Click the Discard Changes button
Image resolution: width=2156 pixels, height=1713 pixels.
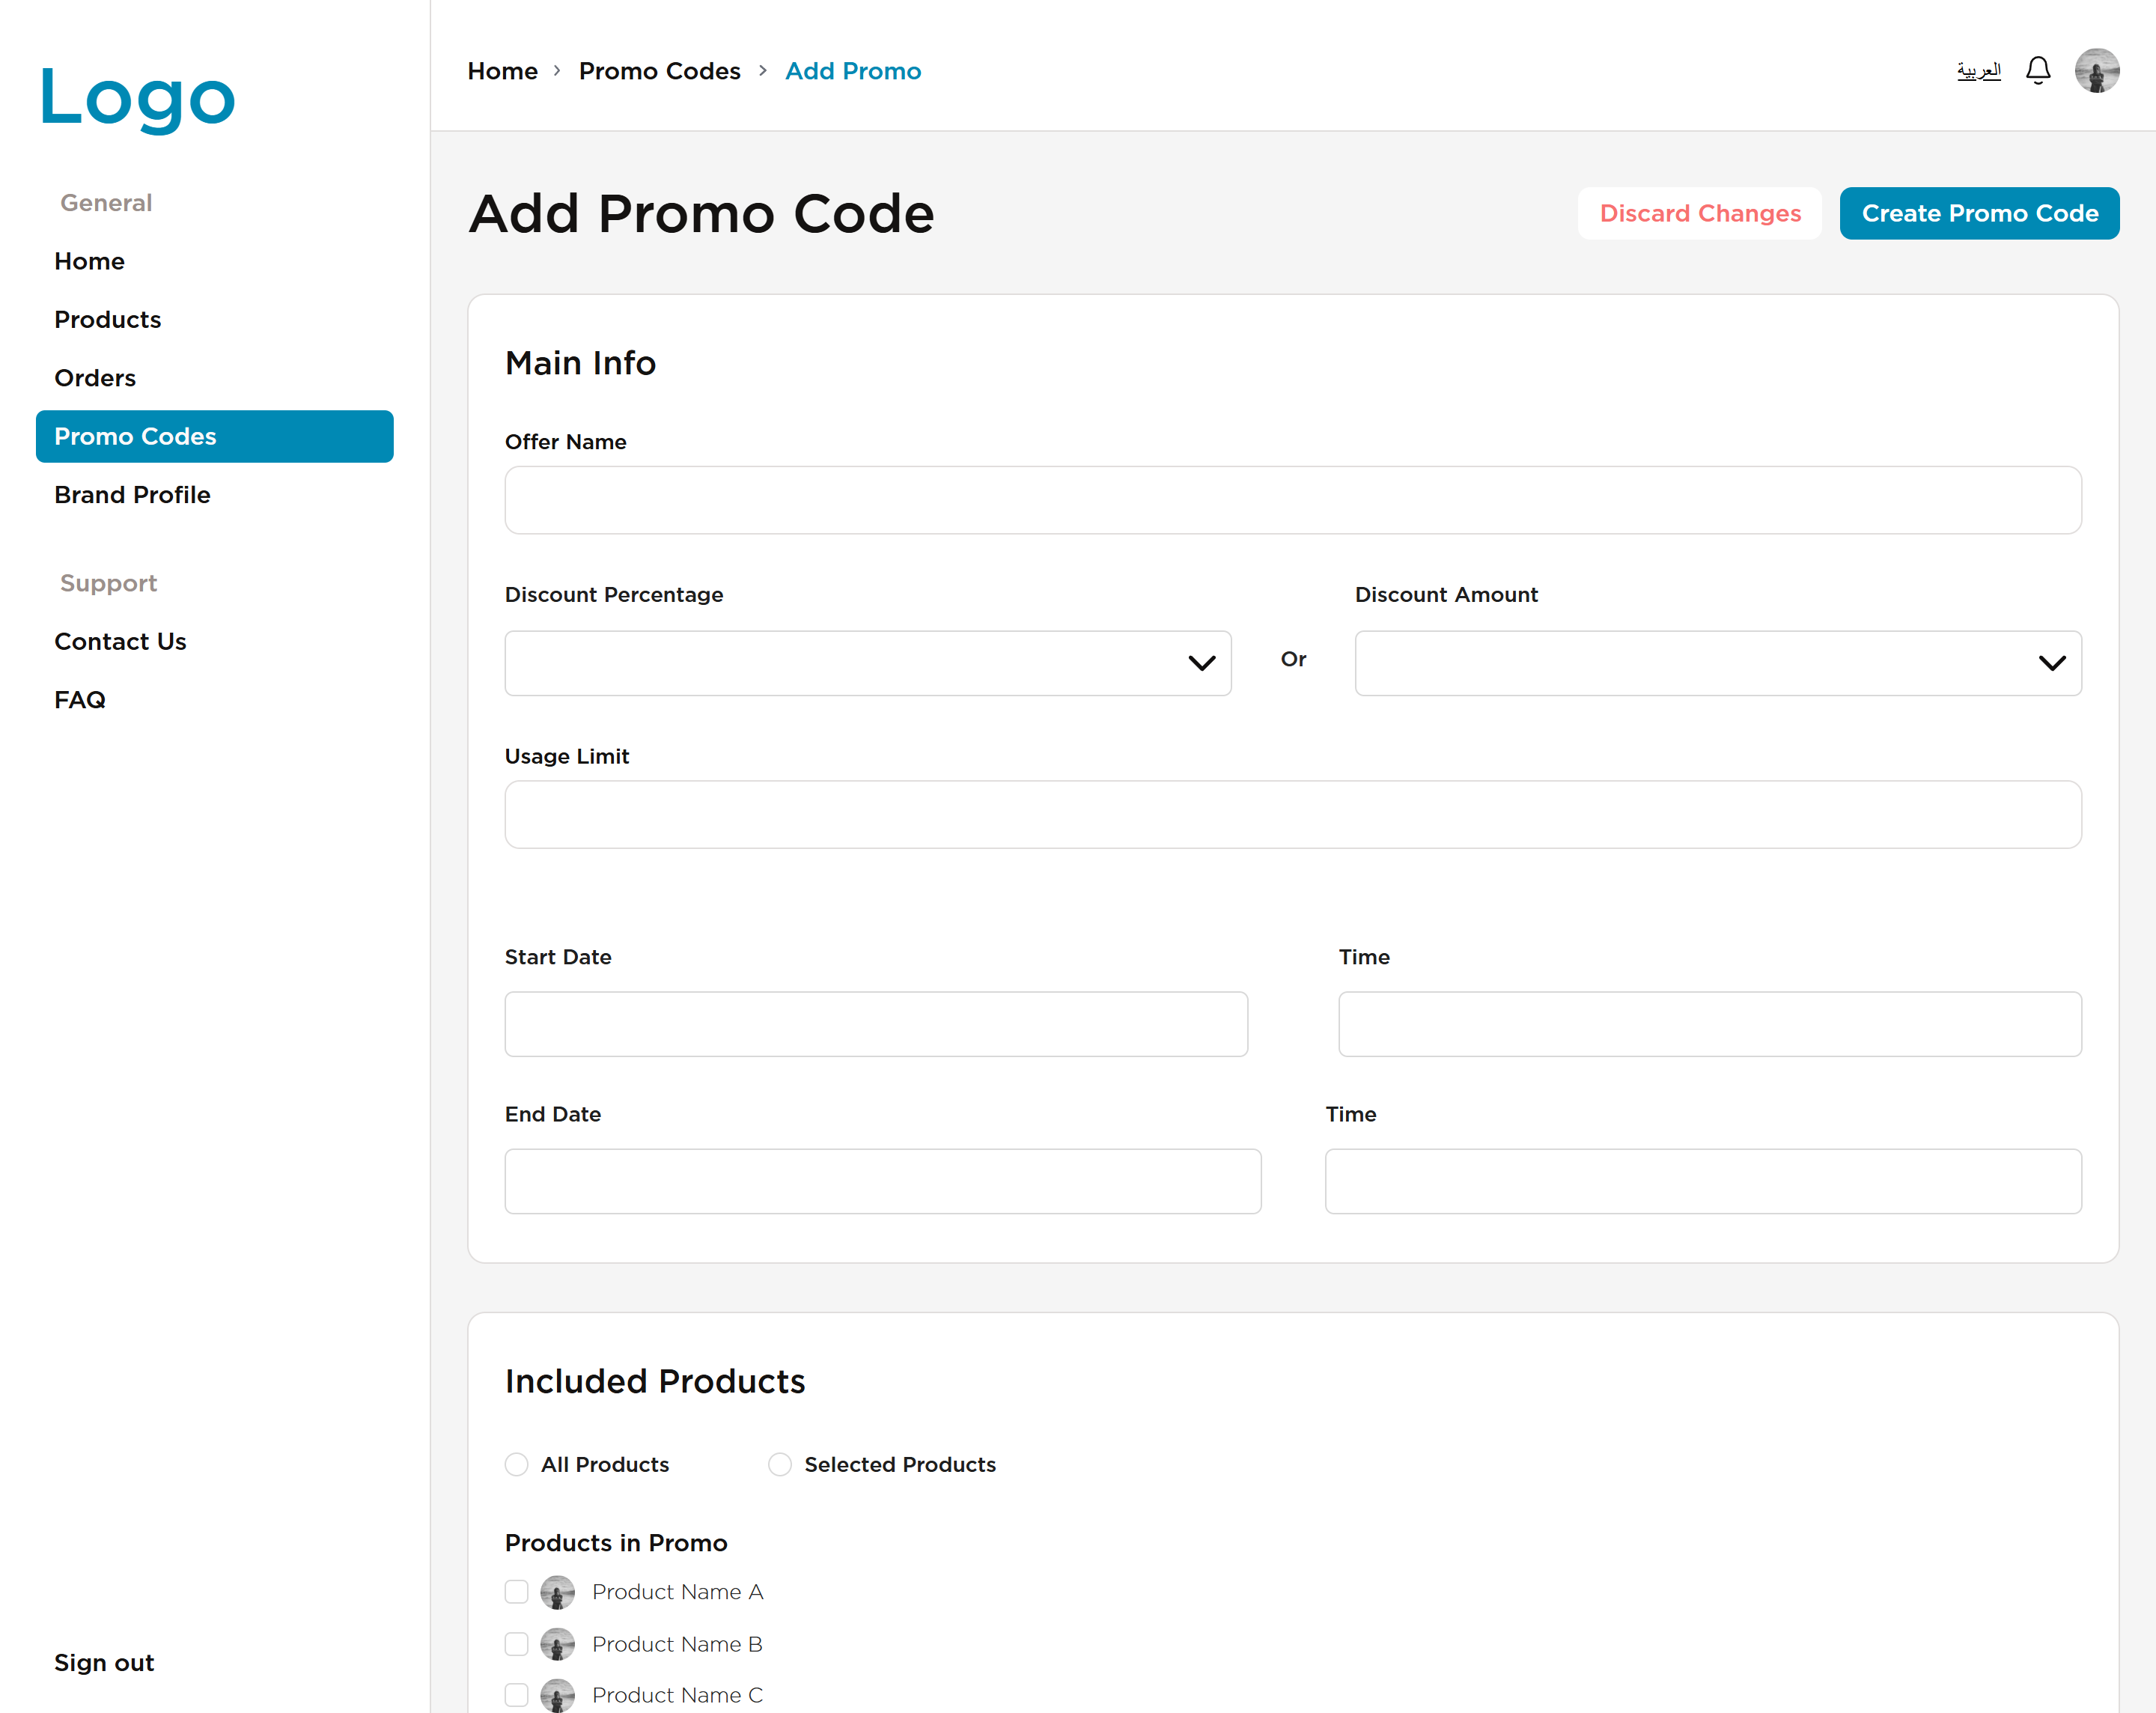(x=1699, y=213)
